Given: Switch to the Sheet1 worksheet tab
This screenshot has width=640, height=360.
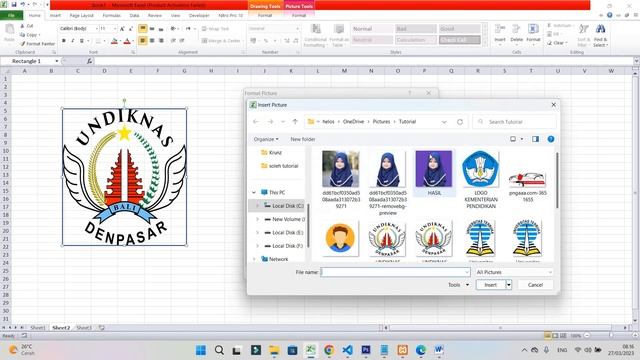Looking at the screenshot, I should (38, 327).
